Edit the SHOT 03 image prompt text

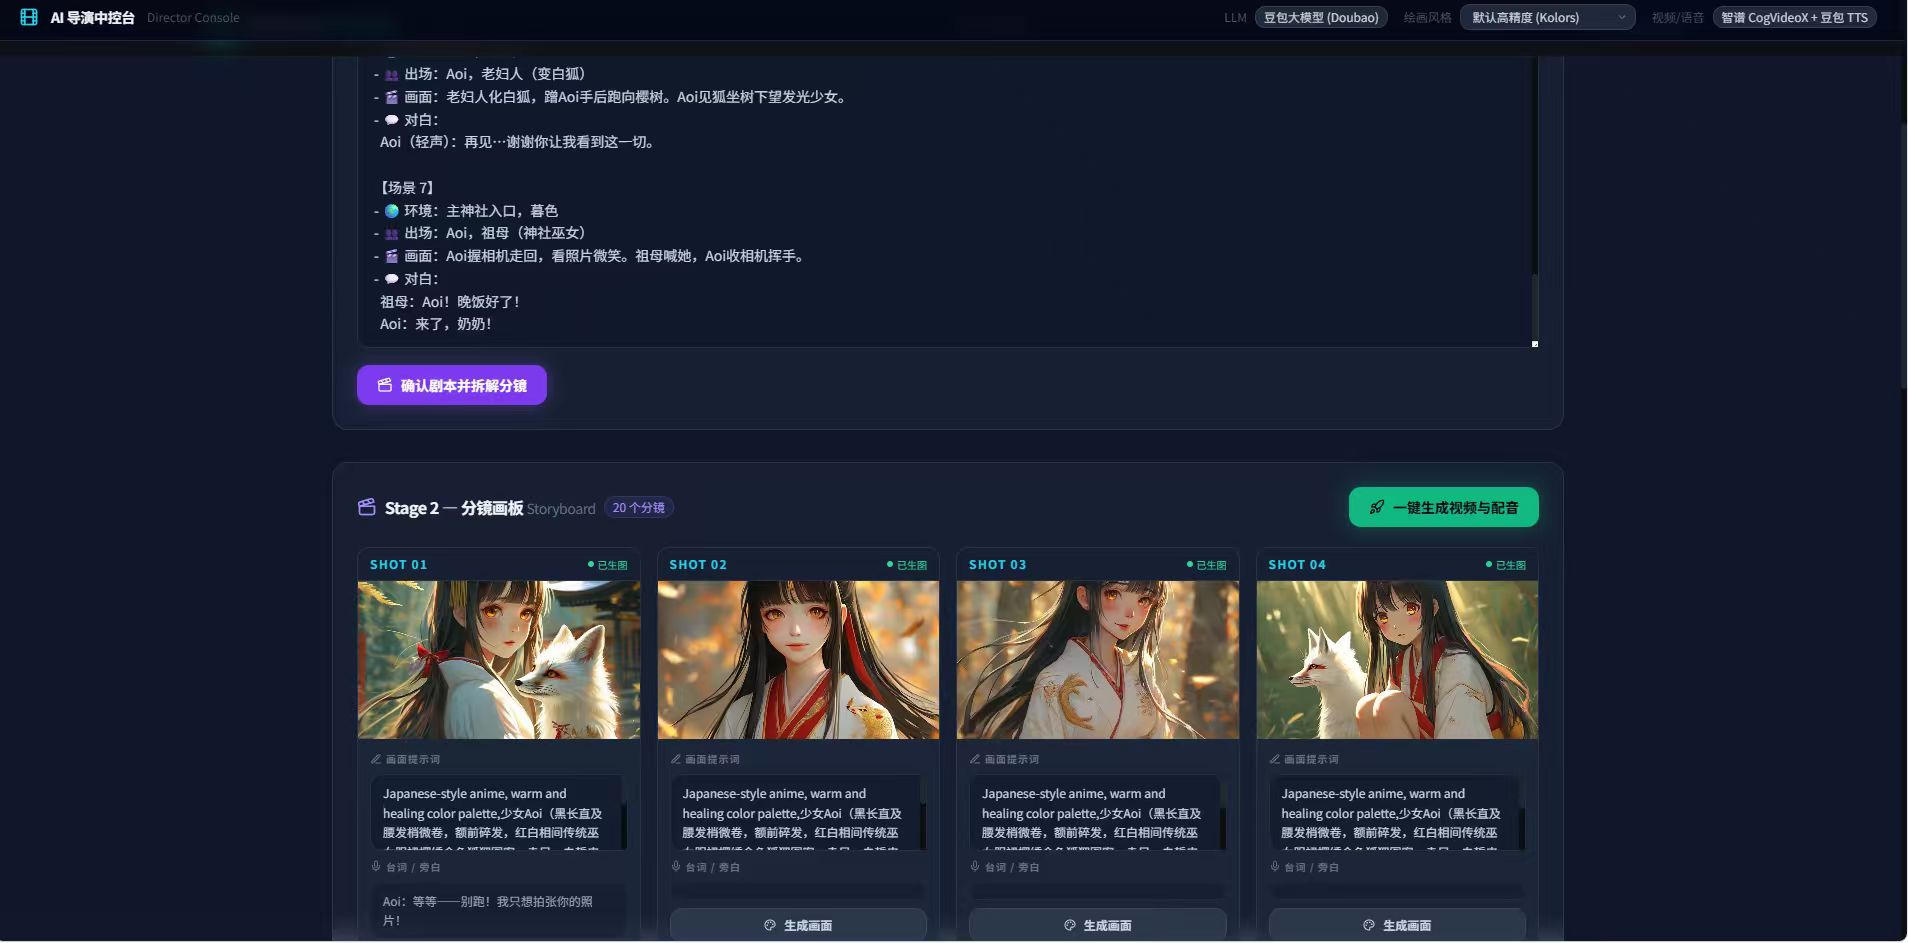coord(1098,812)
